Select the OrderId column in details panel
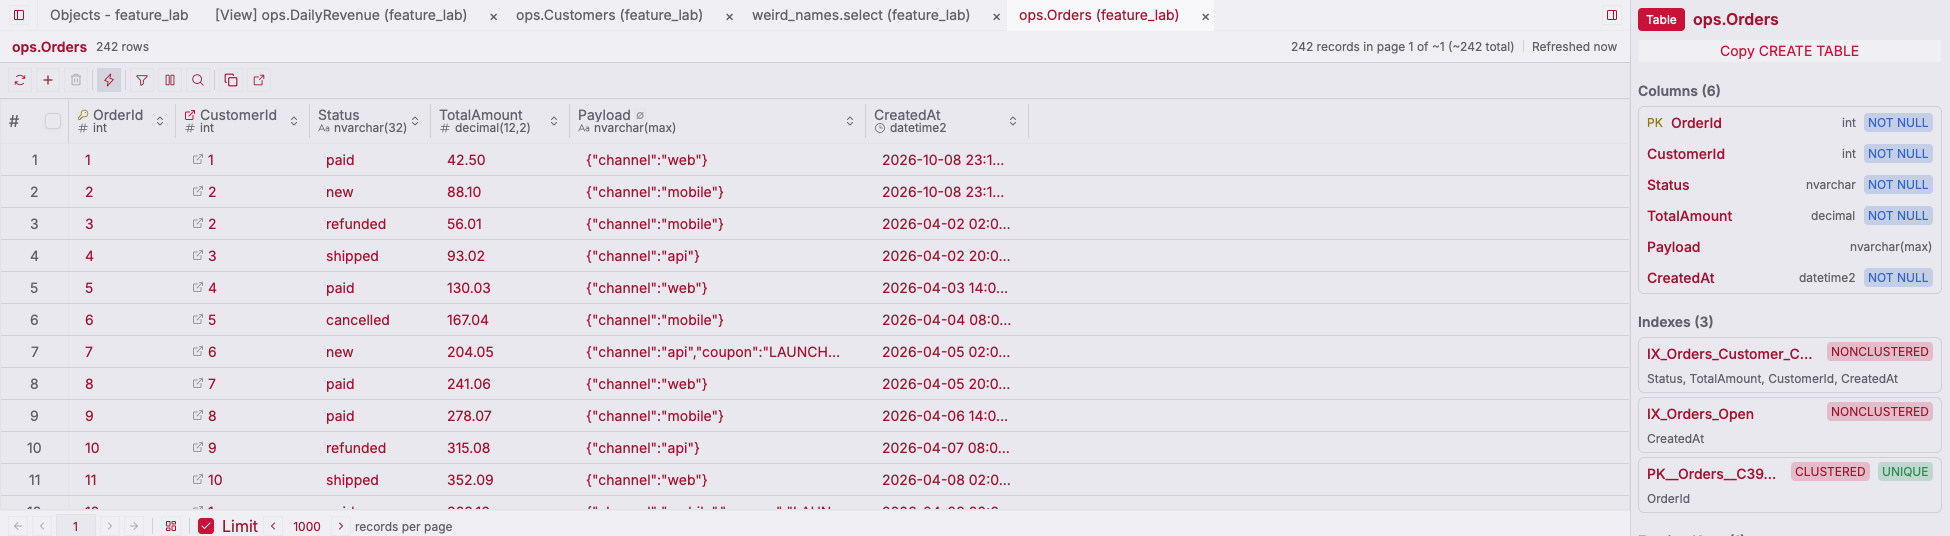 pos(1789,123)
